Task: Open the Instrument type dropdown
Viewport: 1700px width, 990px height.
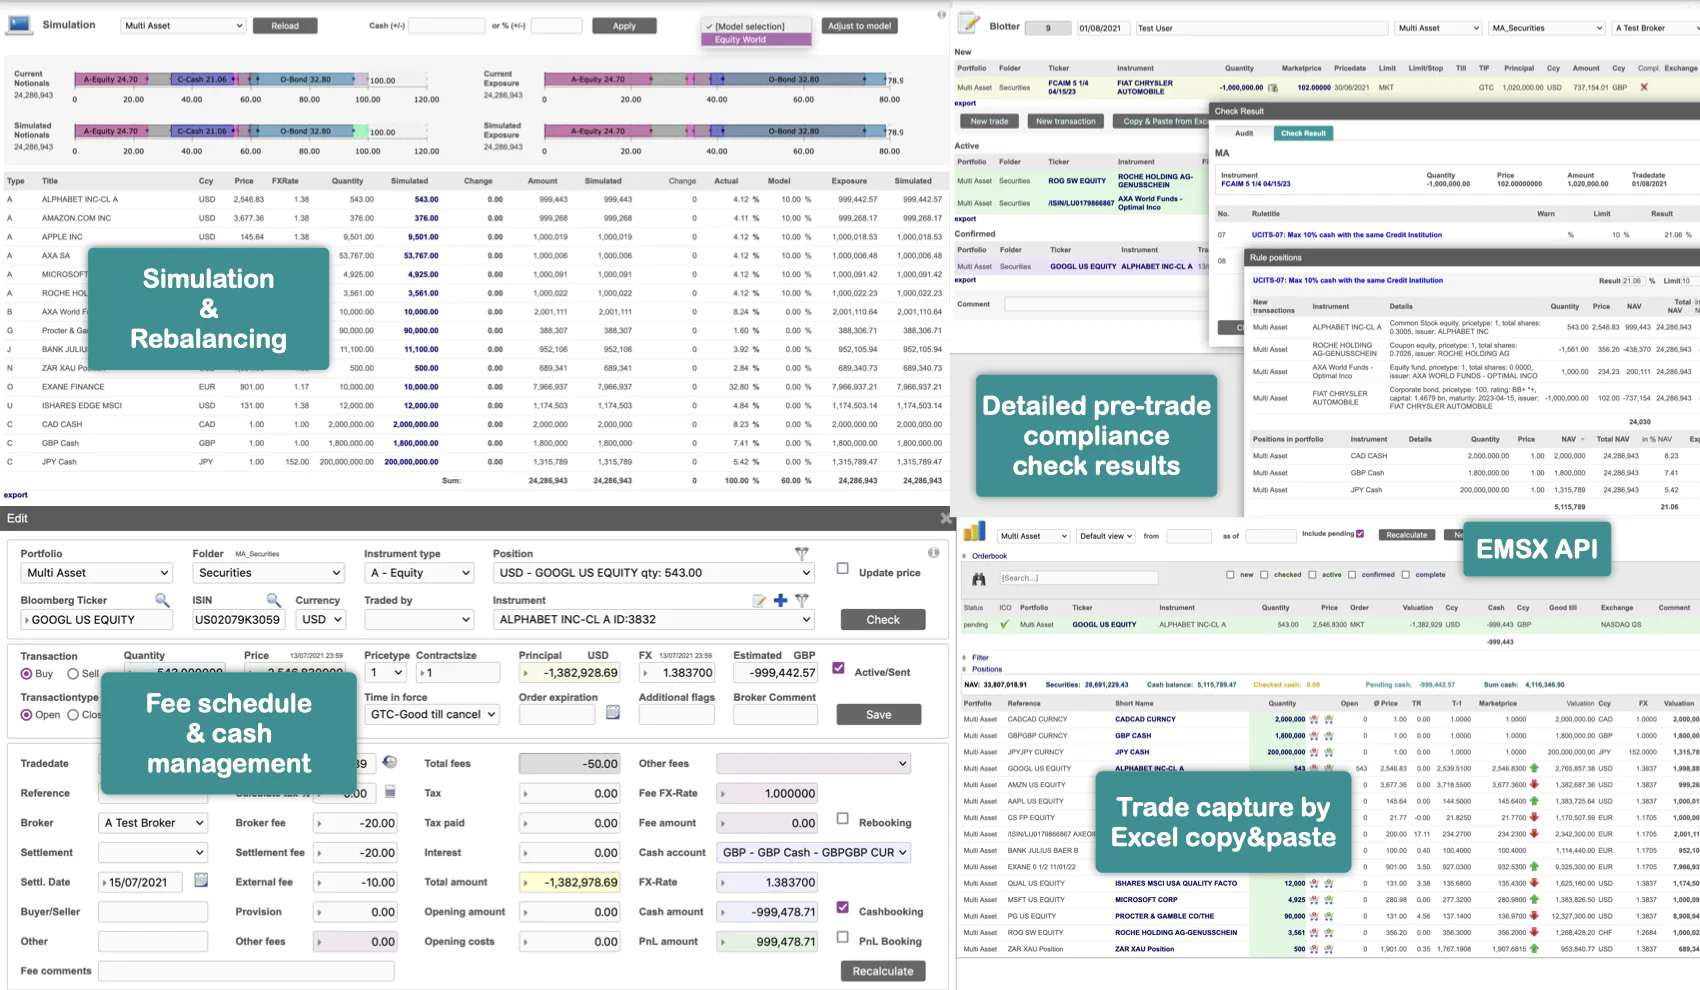Action: 419,573
